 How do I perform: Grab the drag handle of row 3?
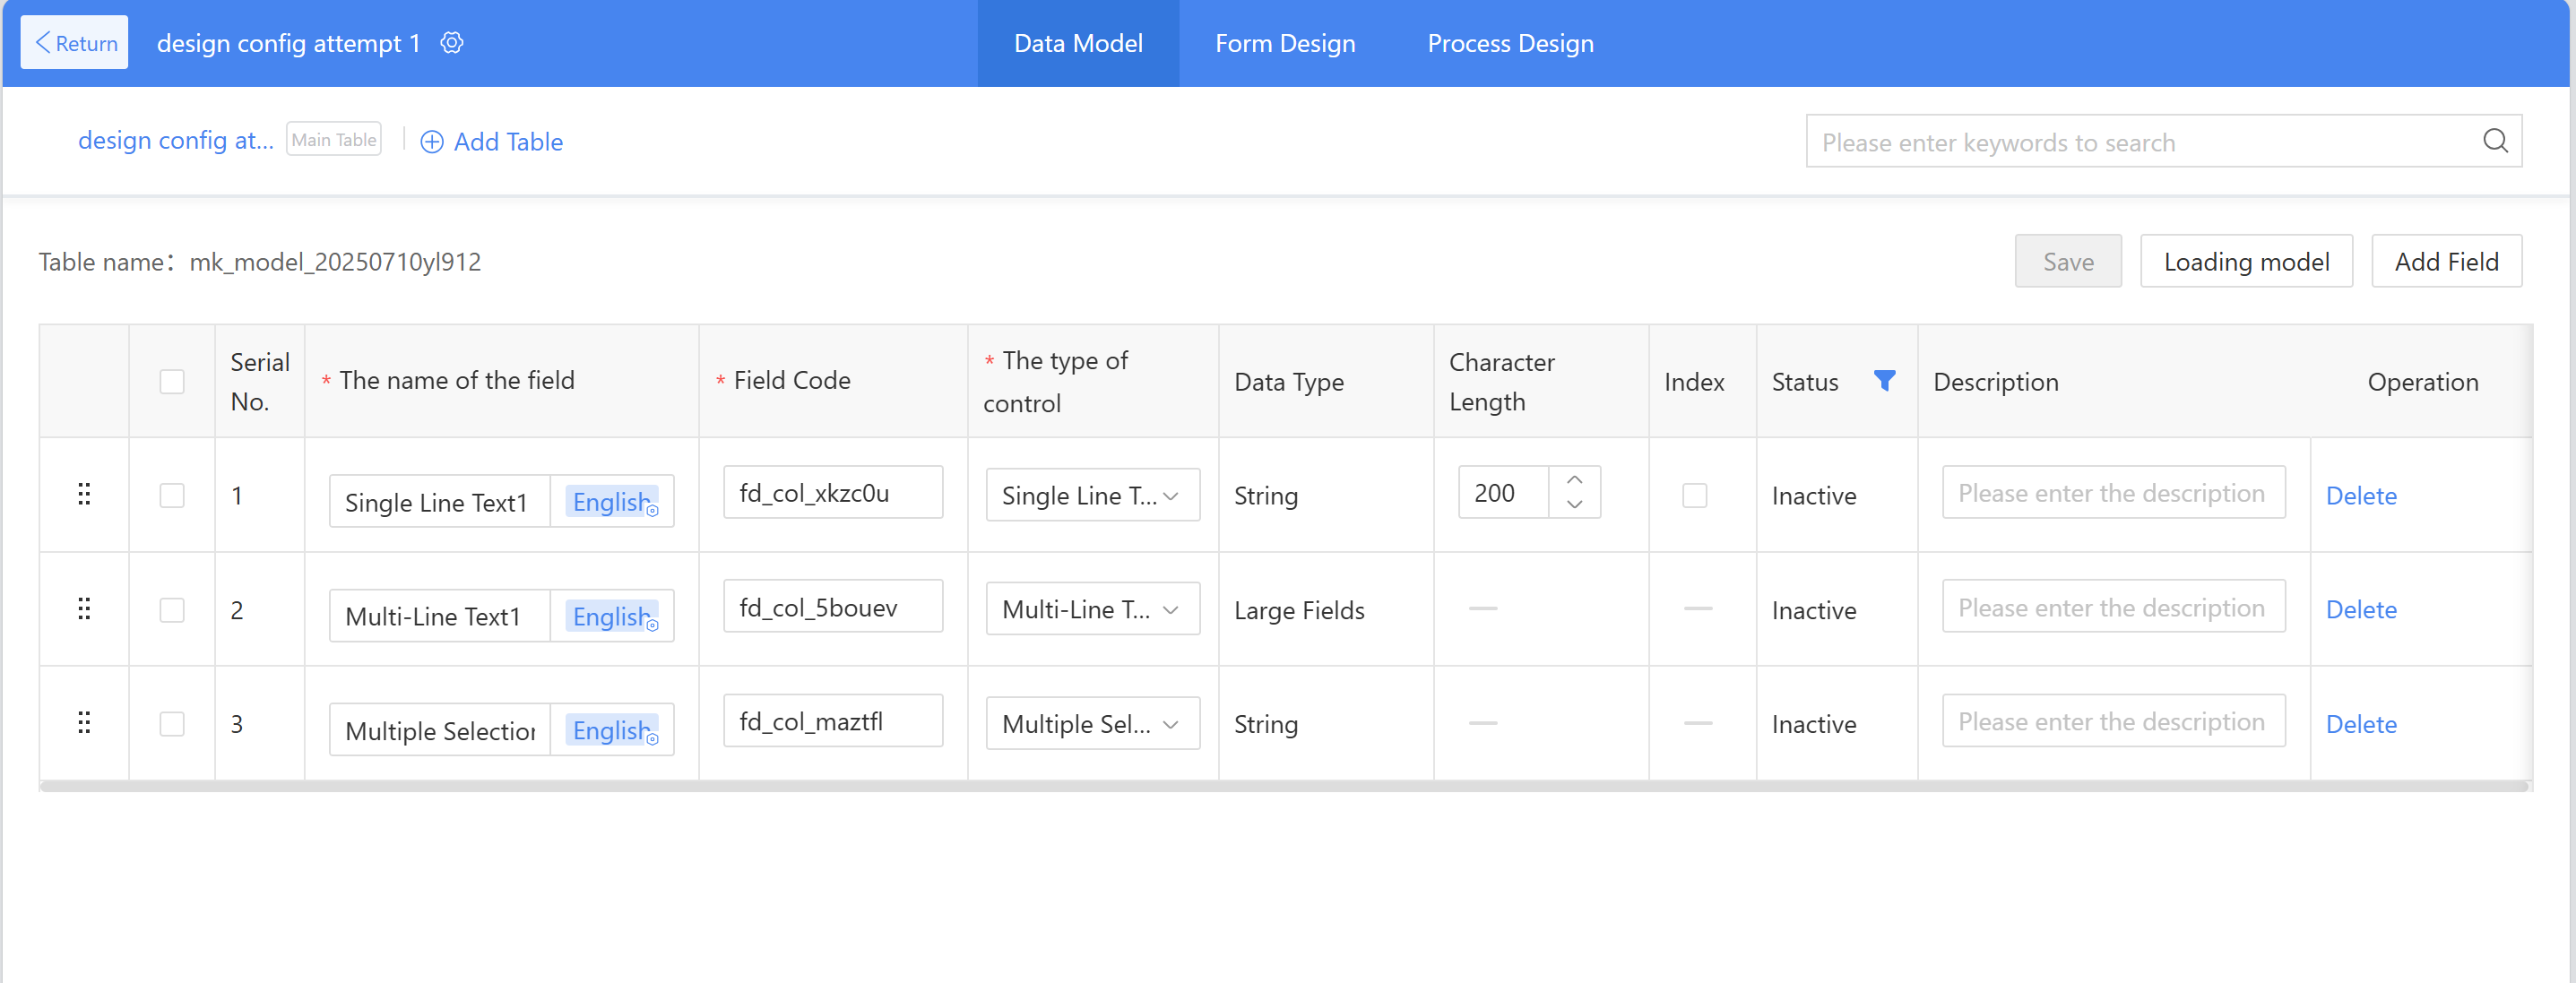tap(84, 723)
